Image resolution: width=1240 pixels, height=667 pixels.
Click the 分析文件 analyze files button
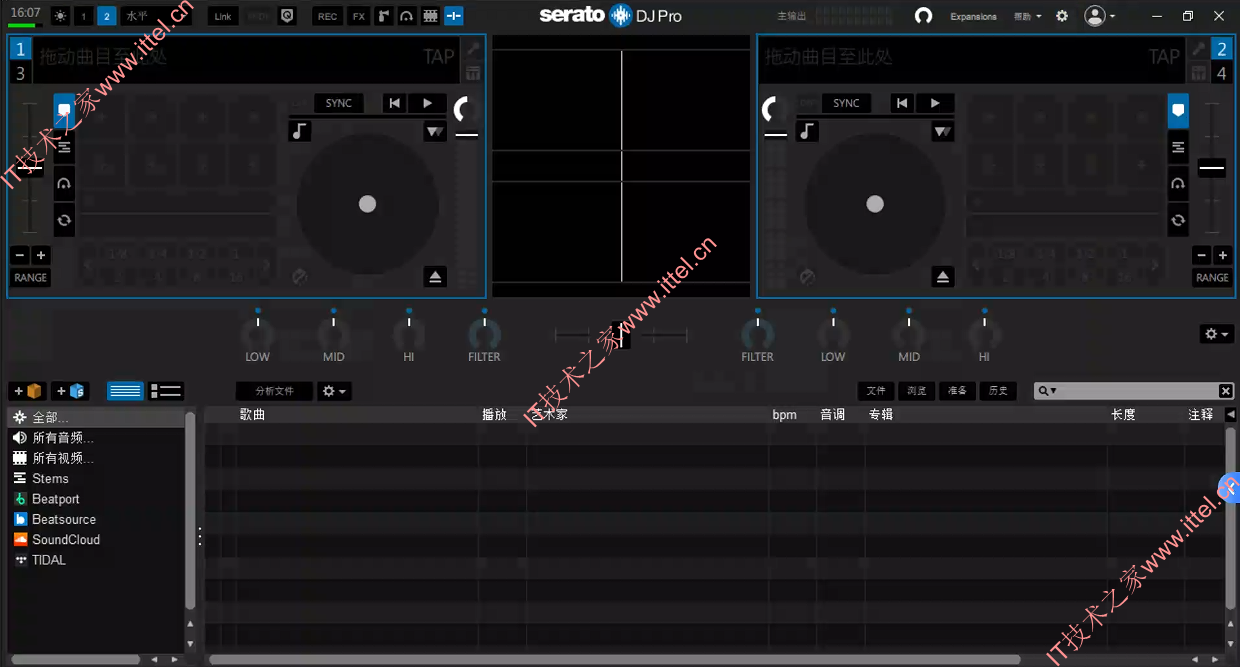click(274, 391)
